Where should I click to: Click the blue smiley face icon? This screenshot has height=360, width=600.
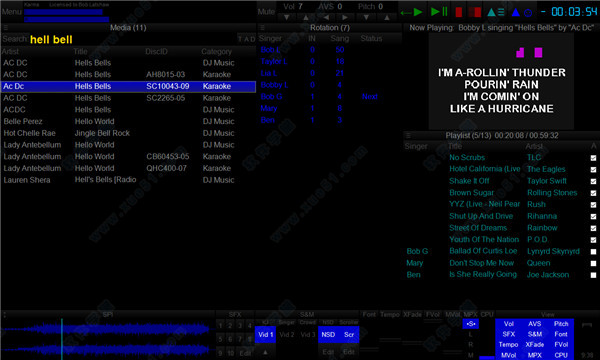click(x=528, y=13)
